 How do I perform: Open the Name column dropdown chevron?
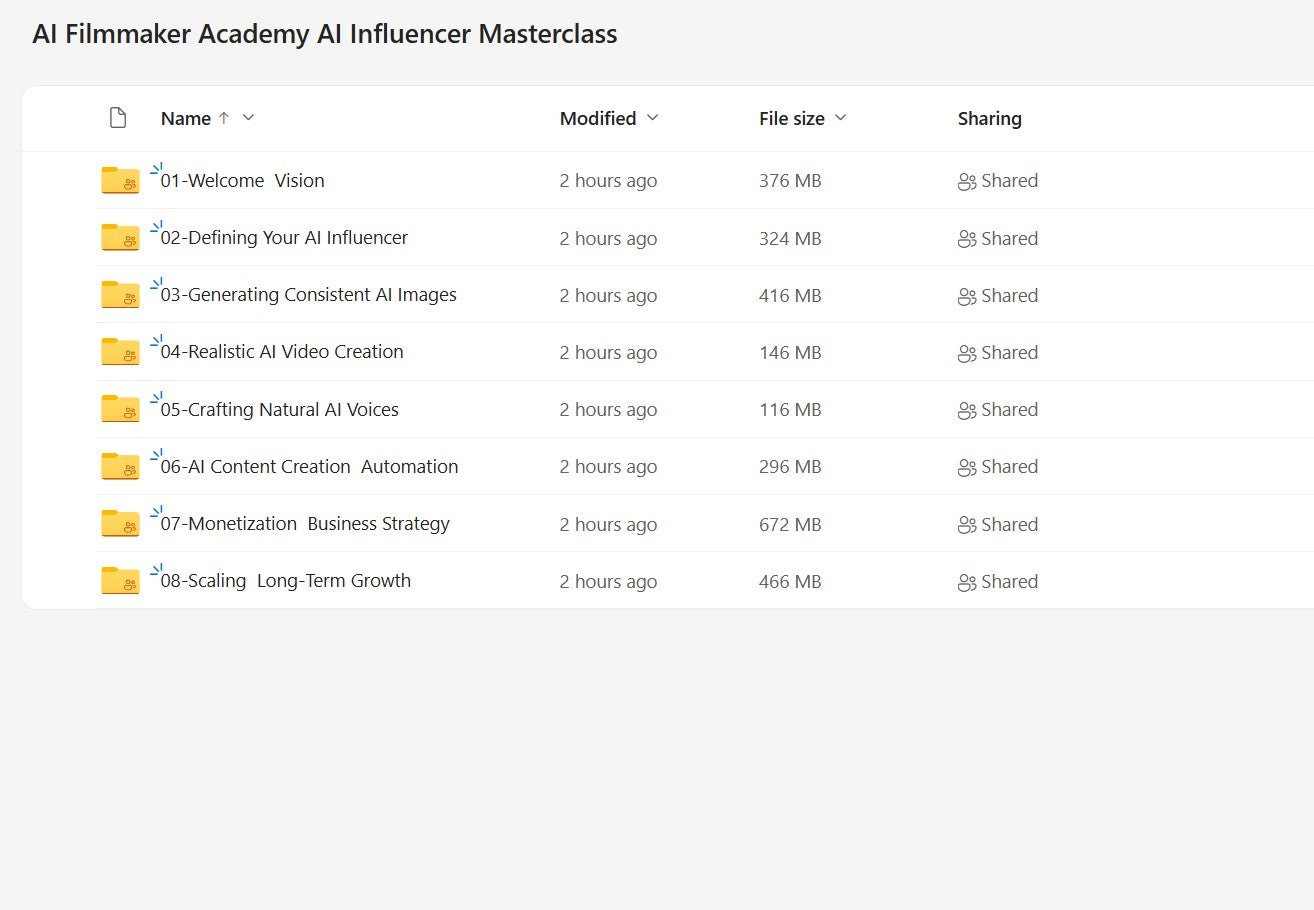point(249,118)
